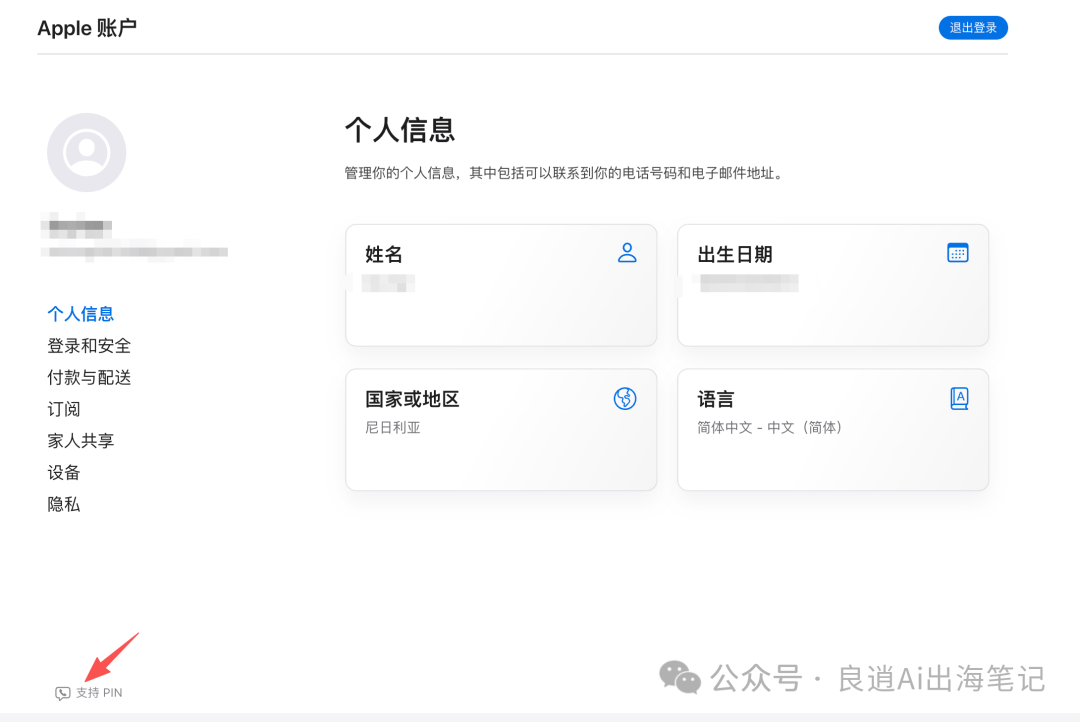
Task: Go to 登录和安全 section
Action: (89, 346)
